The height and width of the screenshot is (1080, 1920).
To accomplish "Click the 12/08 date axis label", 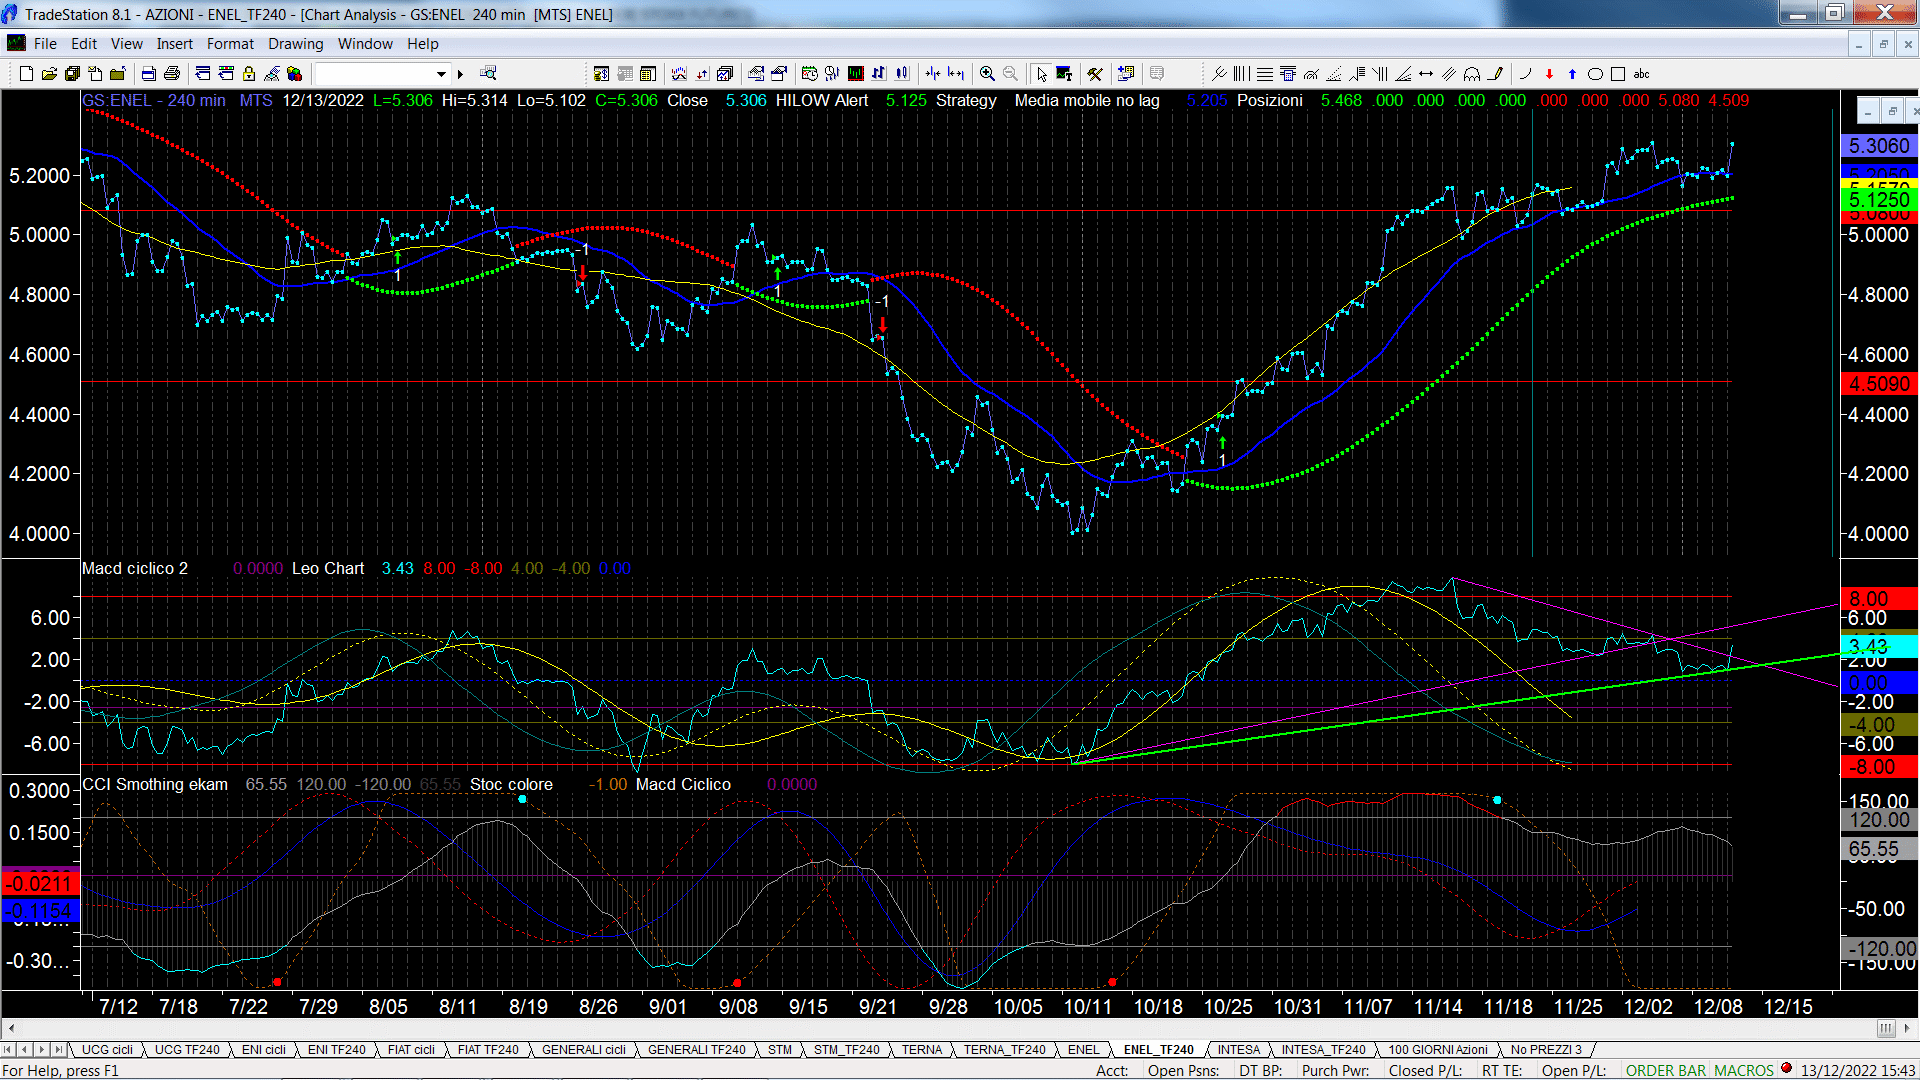I will point(1718,1007).
